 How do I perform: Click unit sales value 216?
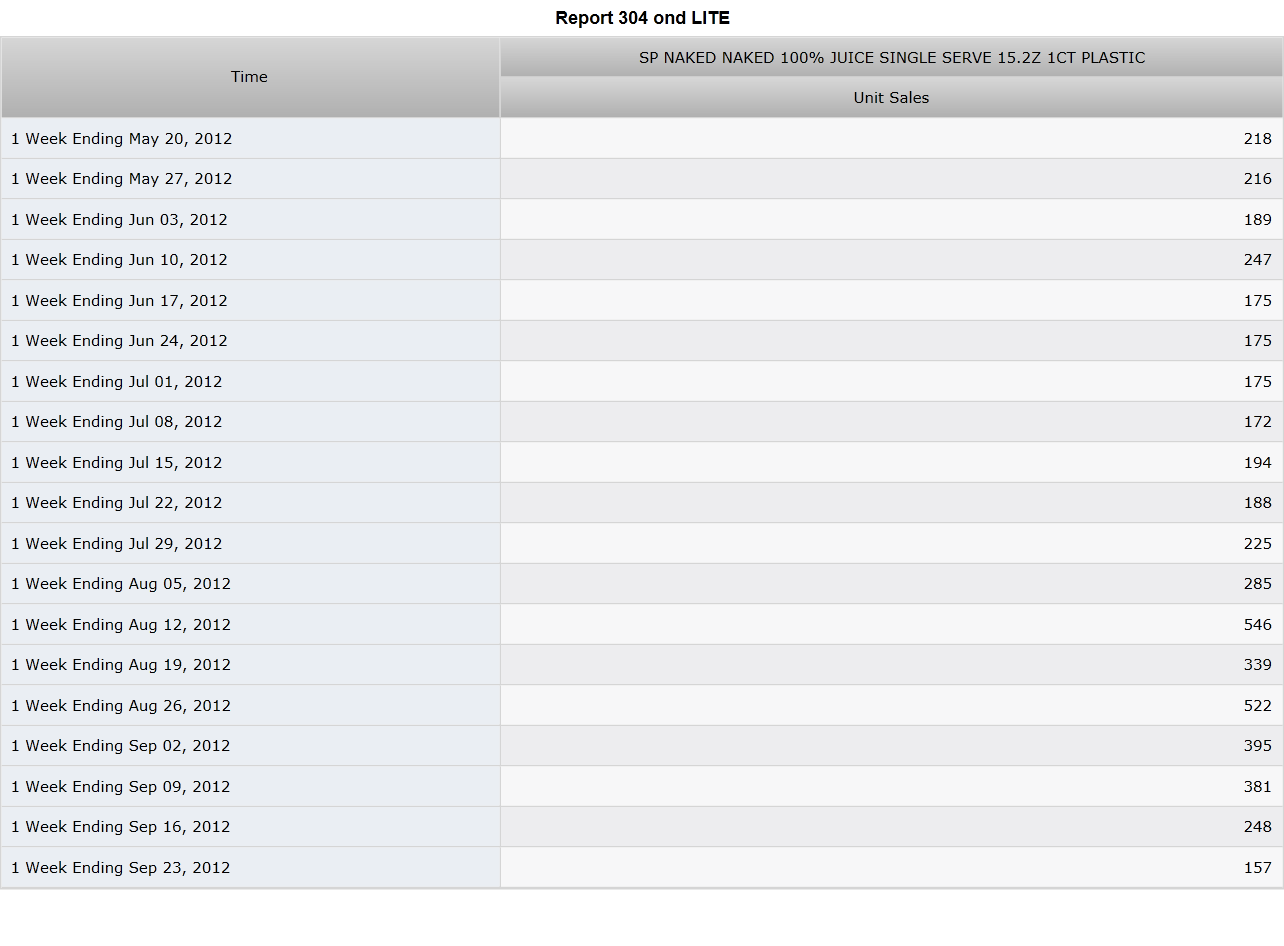1258,179
